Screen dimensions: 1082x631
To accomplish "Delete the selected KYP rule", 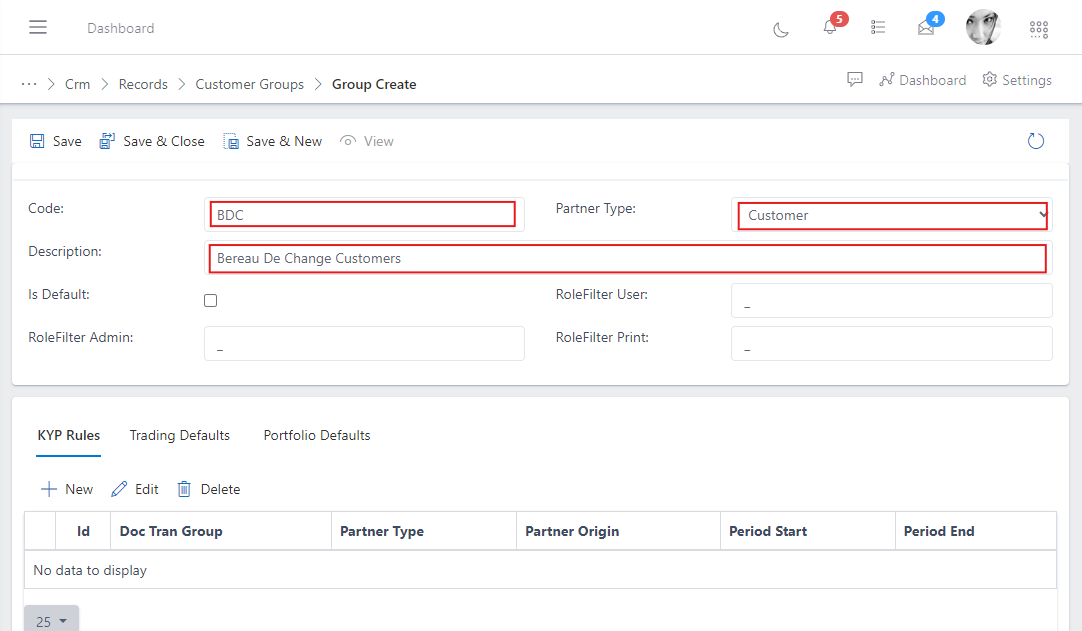I will click(x=208, y=489).
